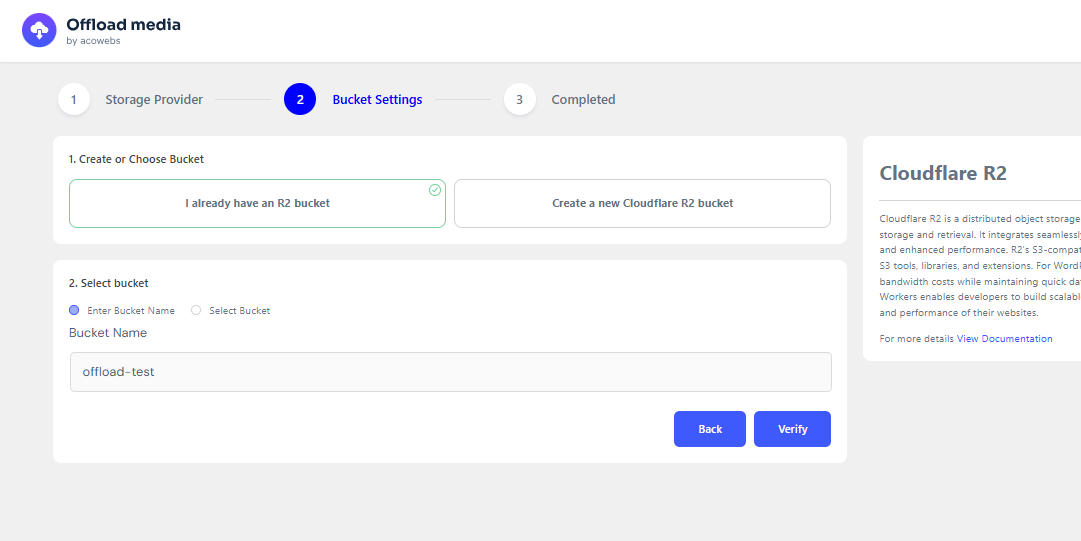Click the Offload media title text
This screenshot has height=541, width=1081.
click(x=123, y=25)
